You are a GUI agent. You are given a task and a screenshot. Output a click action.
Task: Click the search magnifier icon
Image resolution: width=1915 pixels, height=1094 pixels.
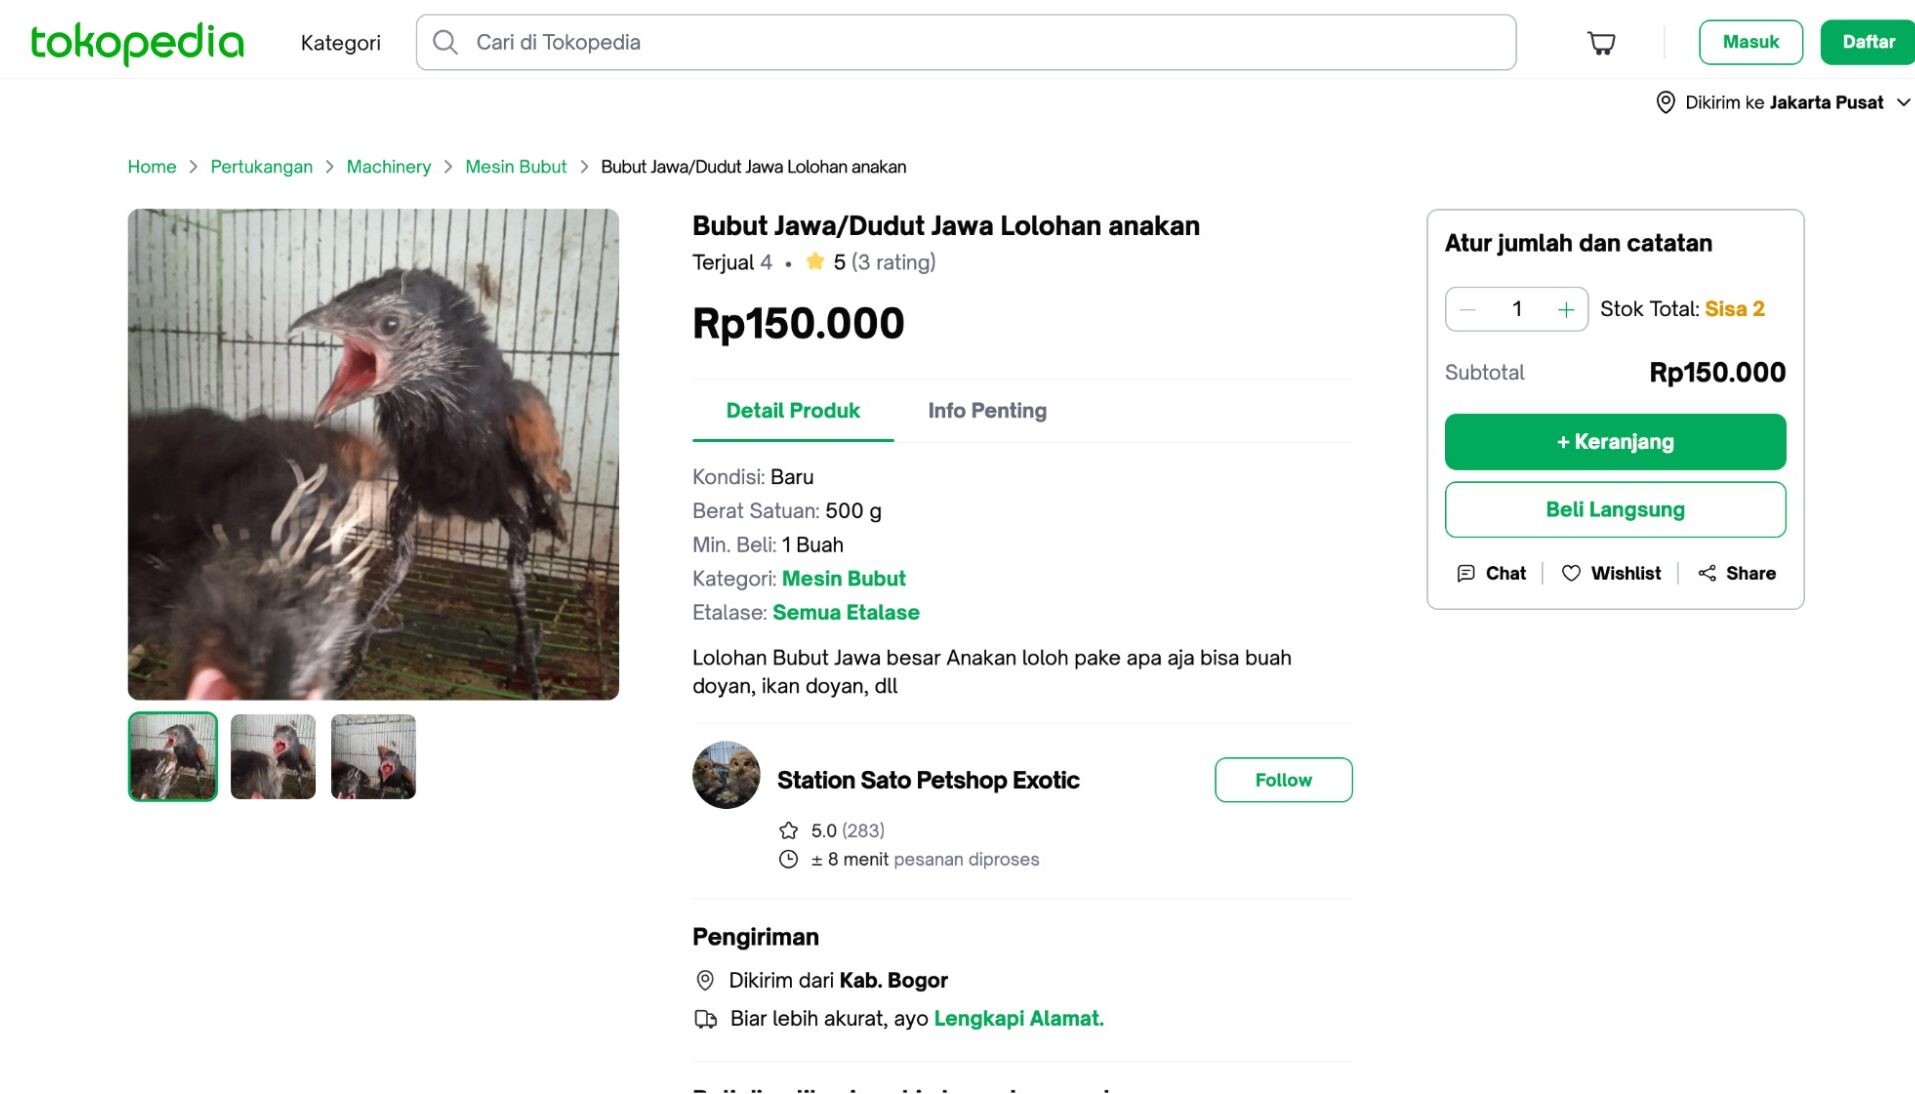445,42
